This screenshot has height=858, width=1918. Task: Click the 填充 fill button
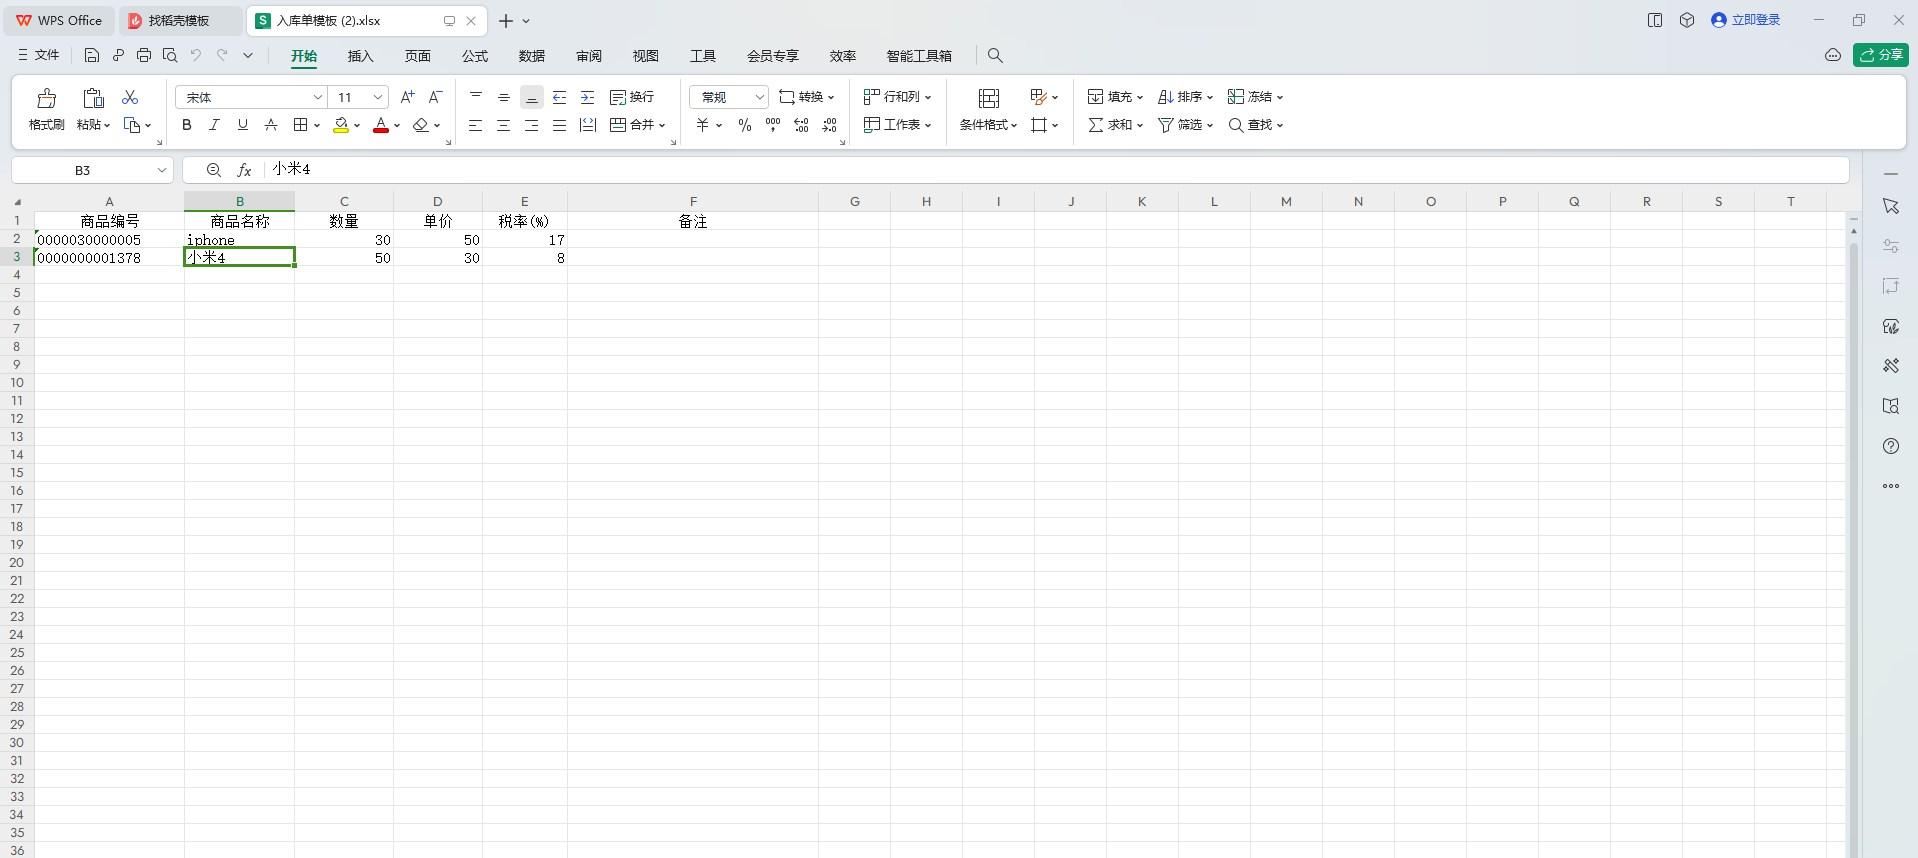click(1115, 97)
